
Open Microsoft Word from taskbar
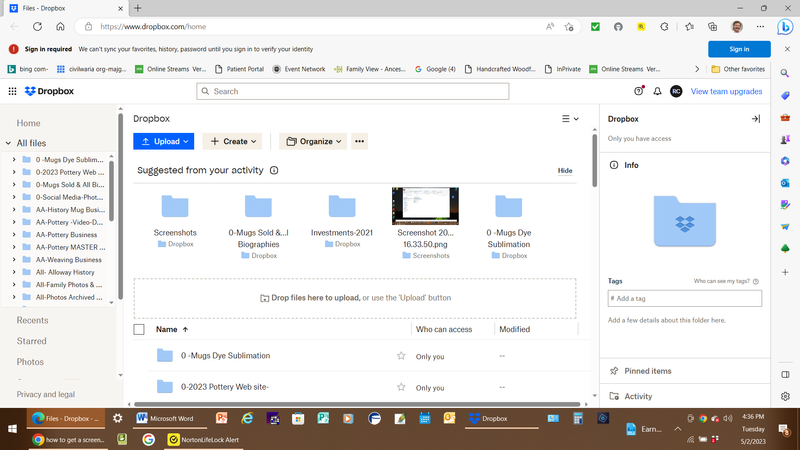(170, 418)
